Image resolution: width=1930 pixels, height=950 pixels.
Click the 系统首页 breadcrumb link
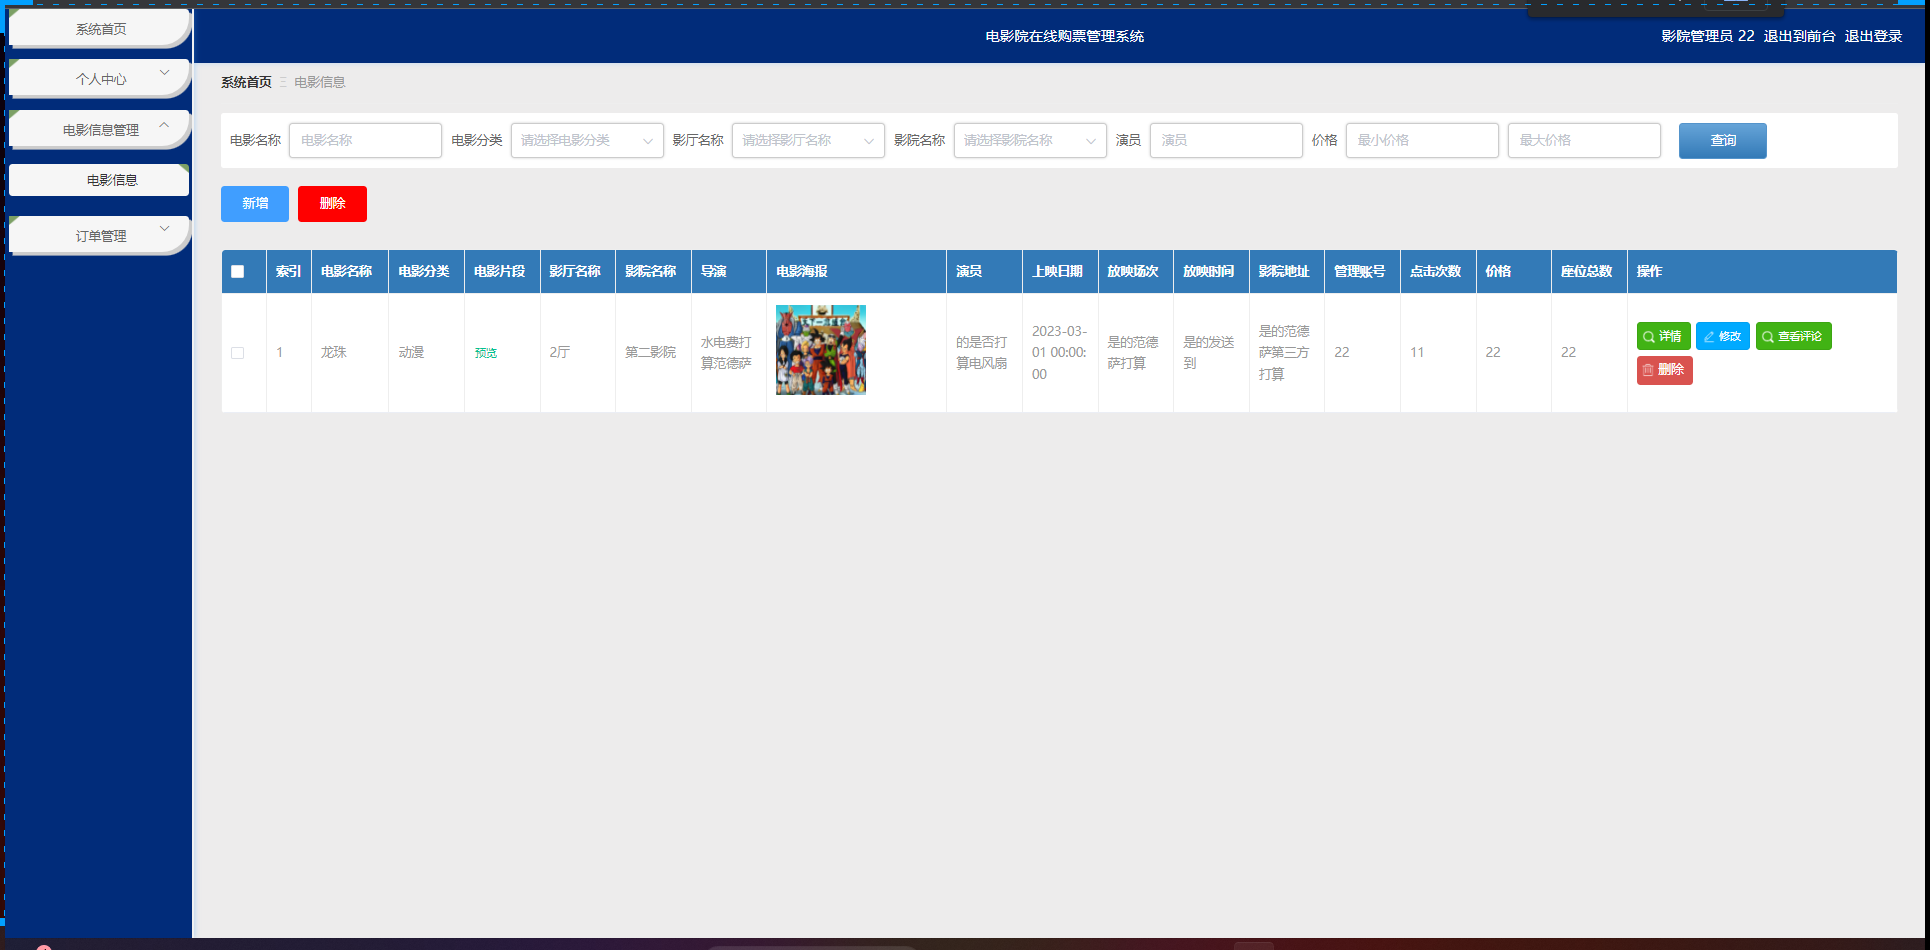coord(246,82)
